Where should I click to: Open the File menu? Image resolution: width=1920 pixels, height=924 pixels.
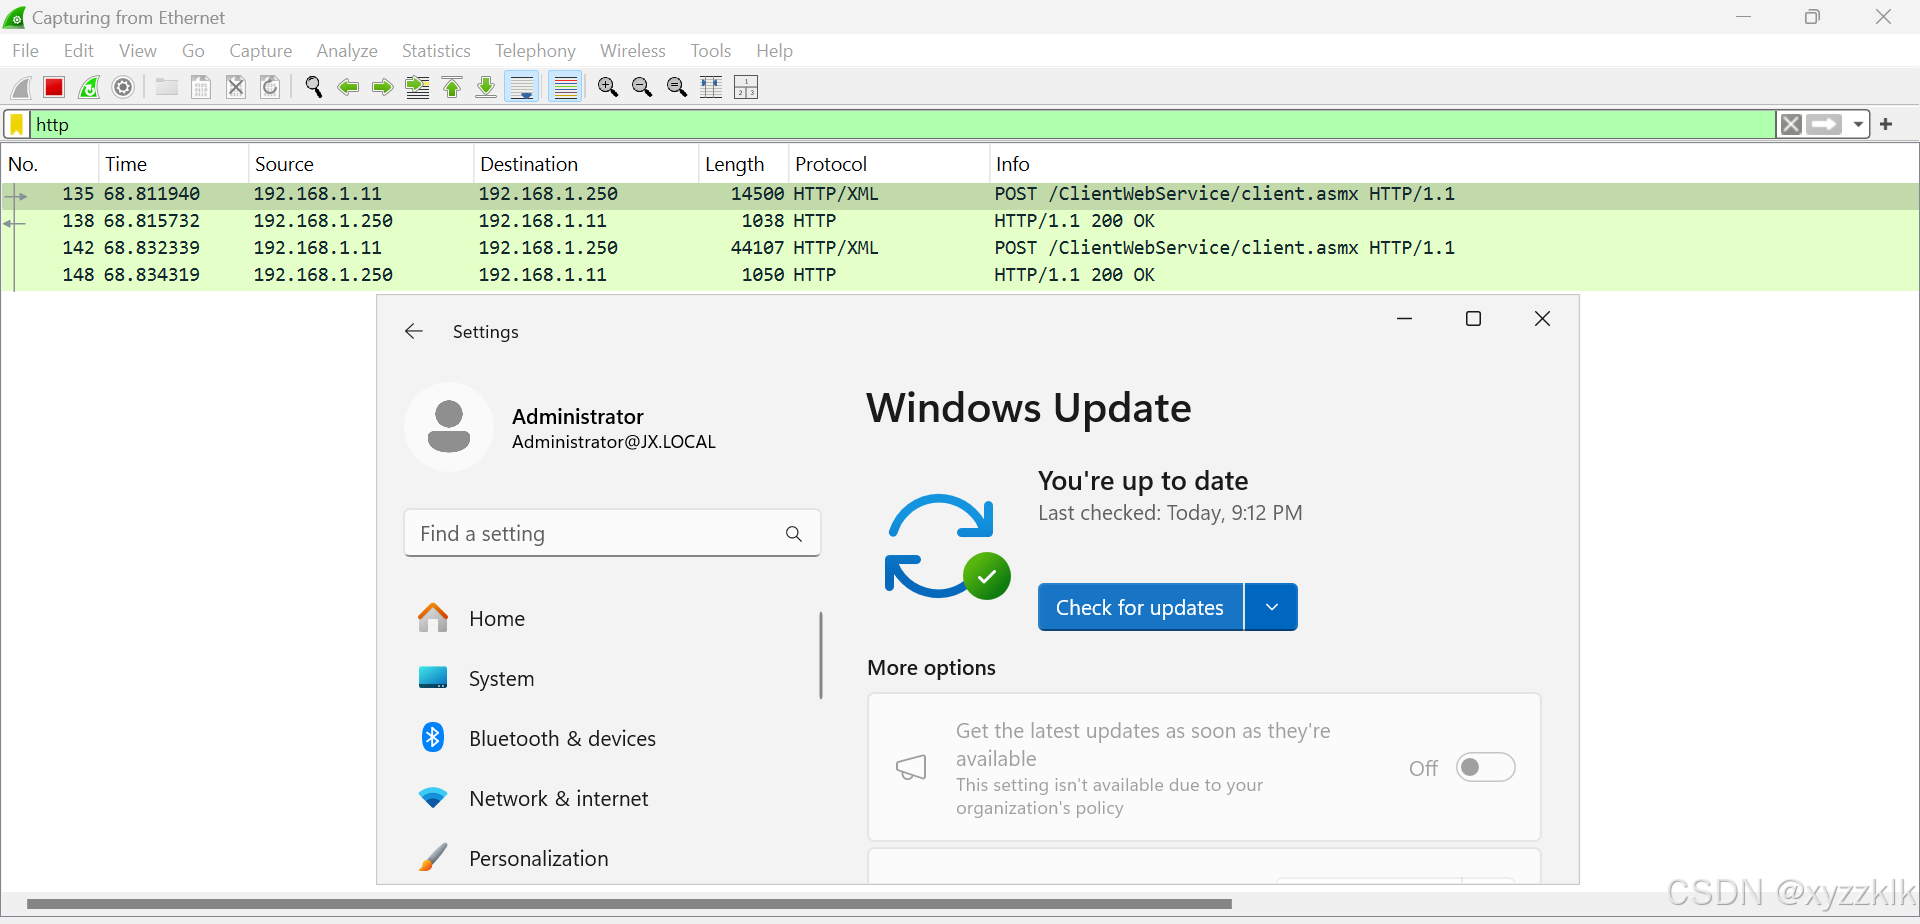click(x=25, y=51)
